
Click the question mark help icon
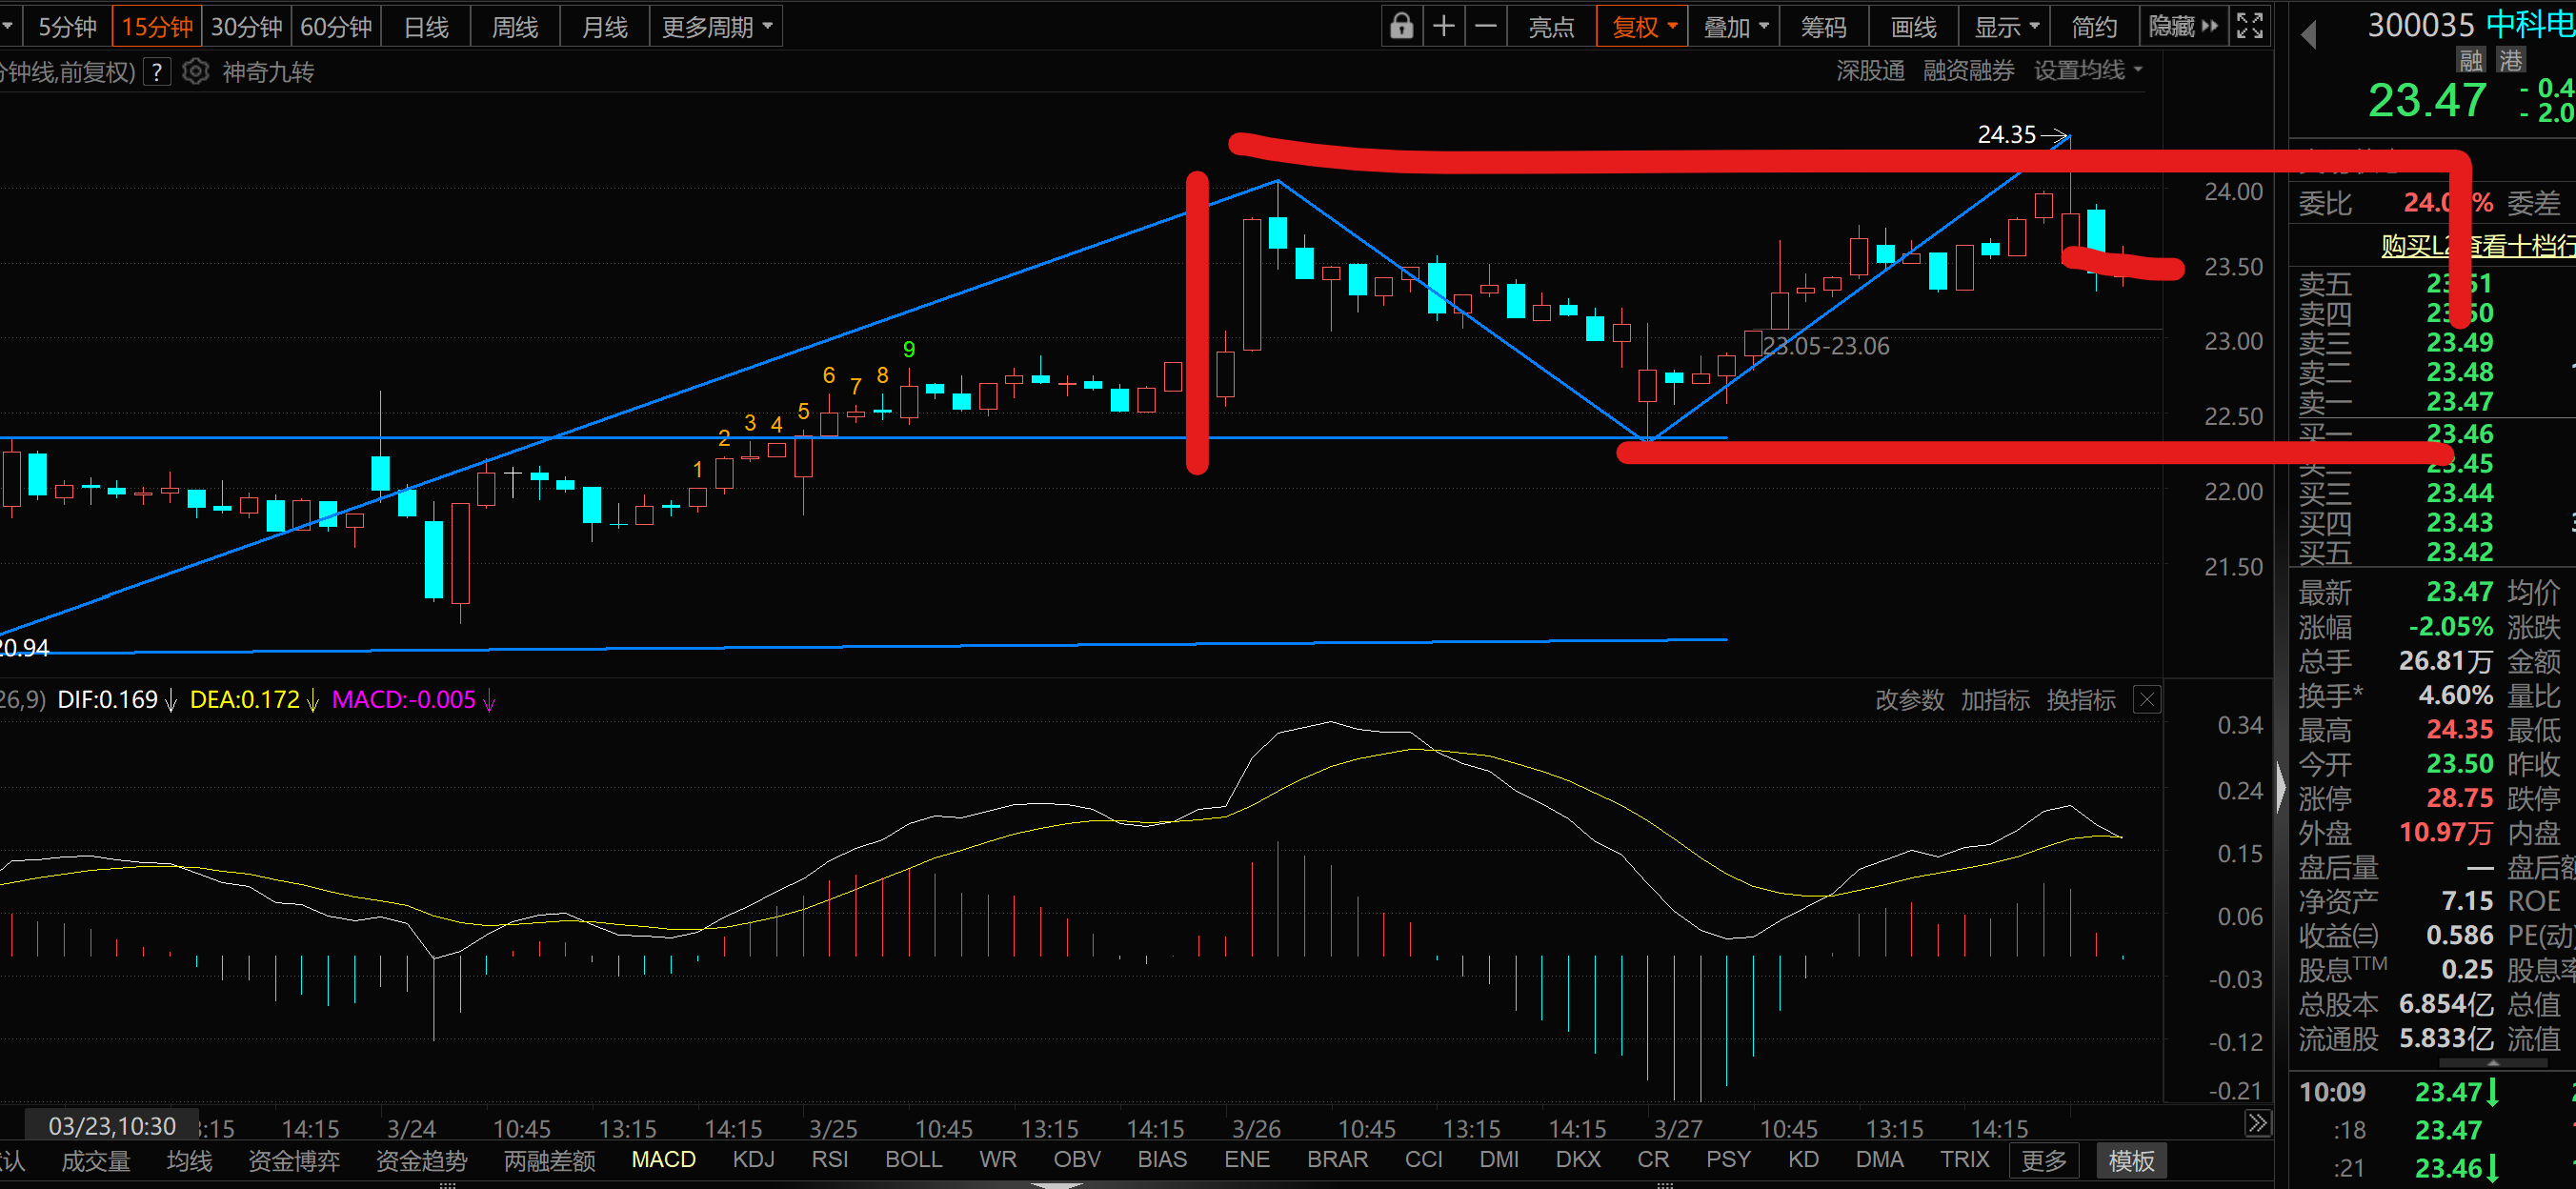(157, 72)
